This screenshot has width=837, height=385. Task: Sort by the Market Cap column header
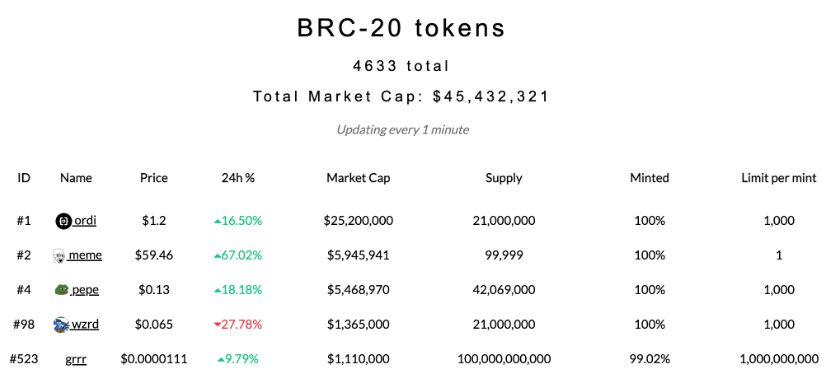[x=358, y=178]
